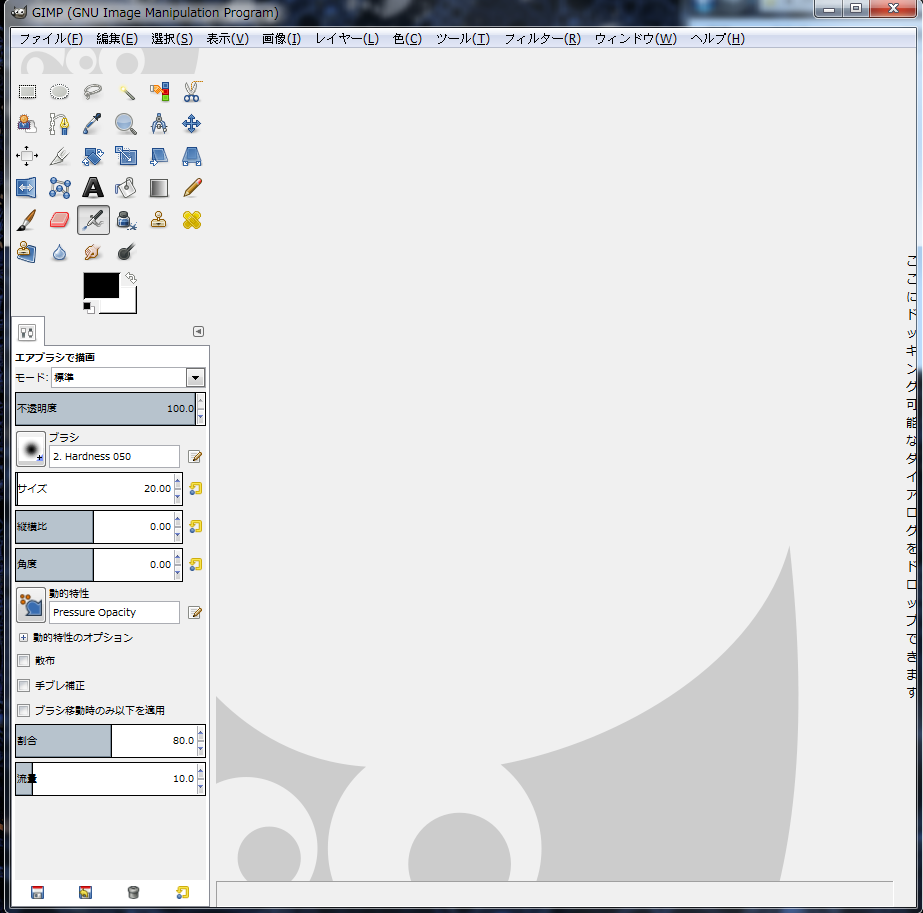Restore a saved tool preset

[x=85, y=892]
